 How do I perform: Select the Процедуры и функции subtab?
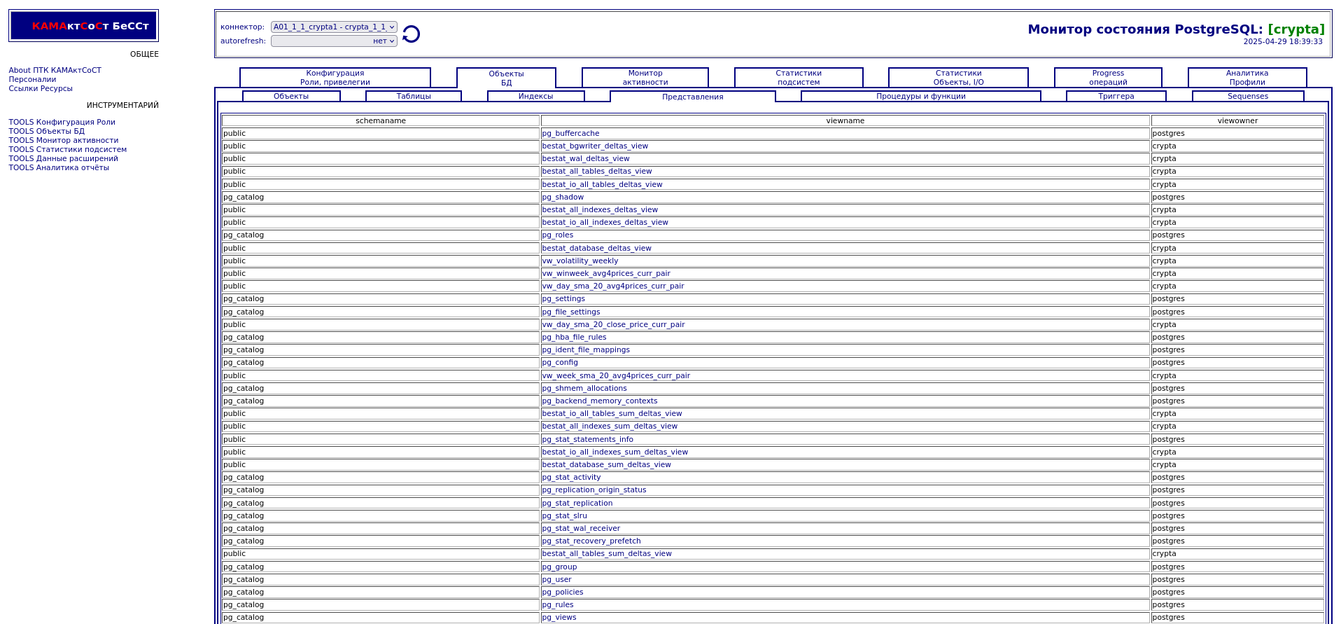coord(920,96)
